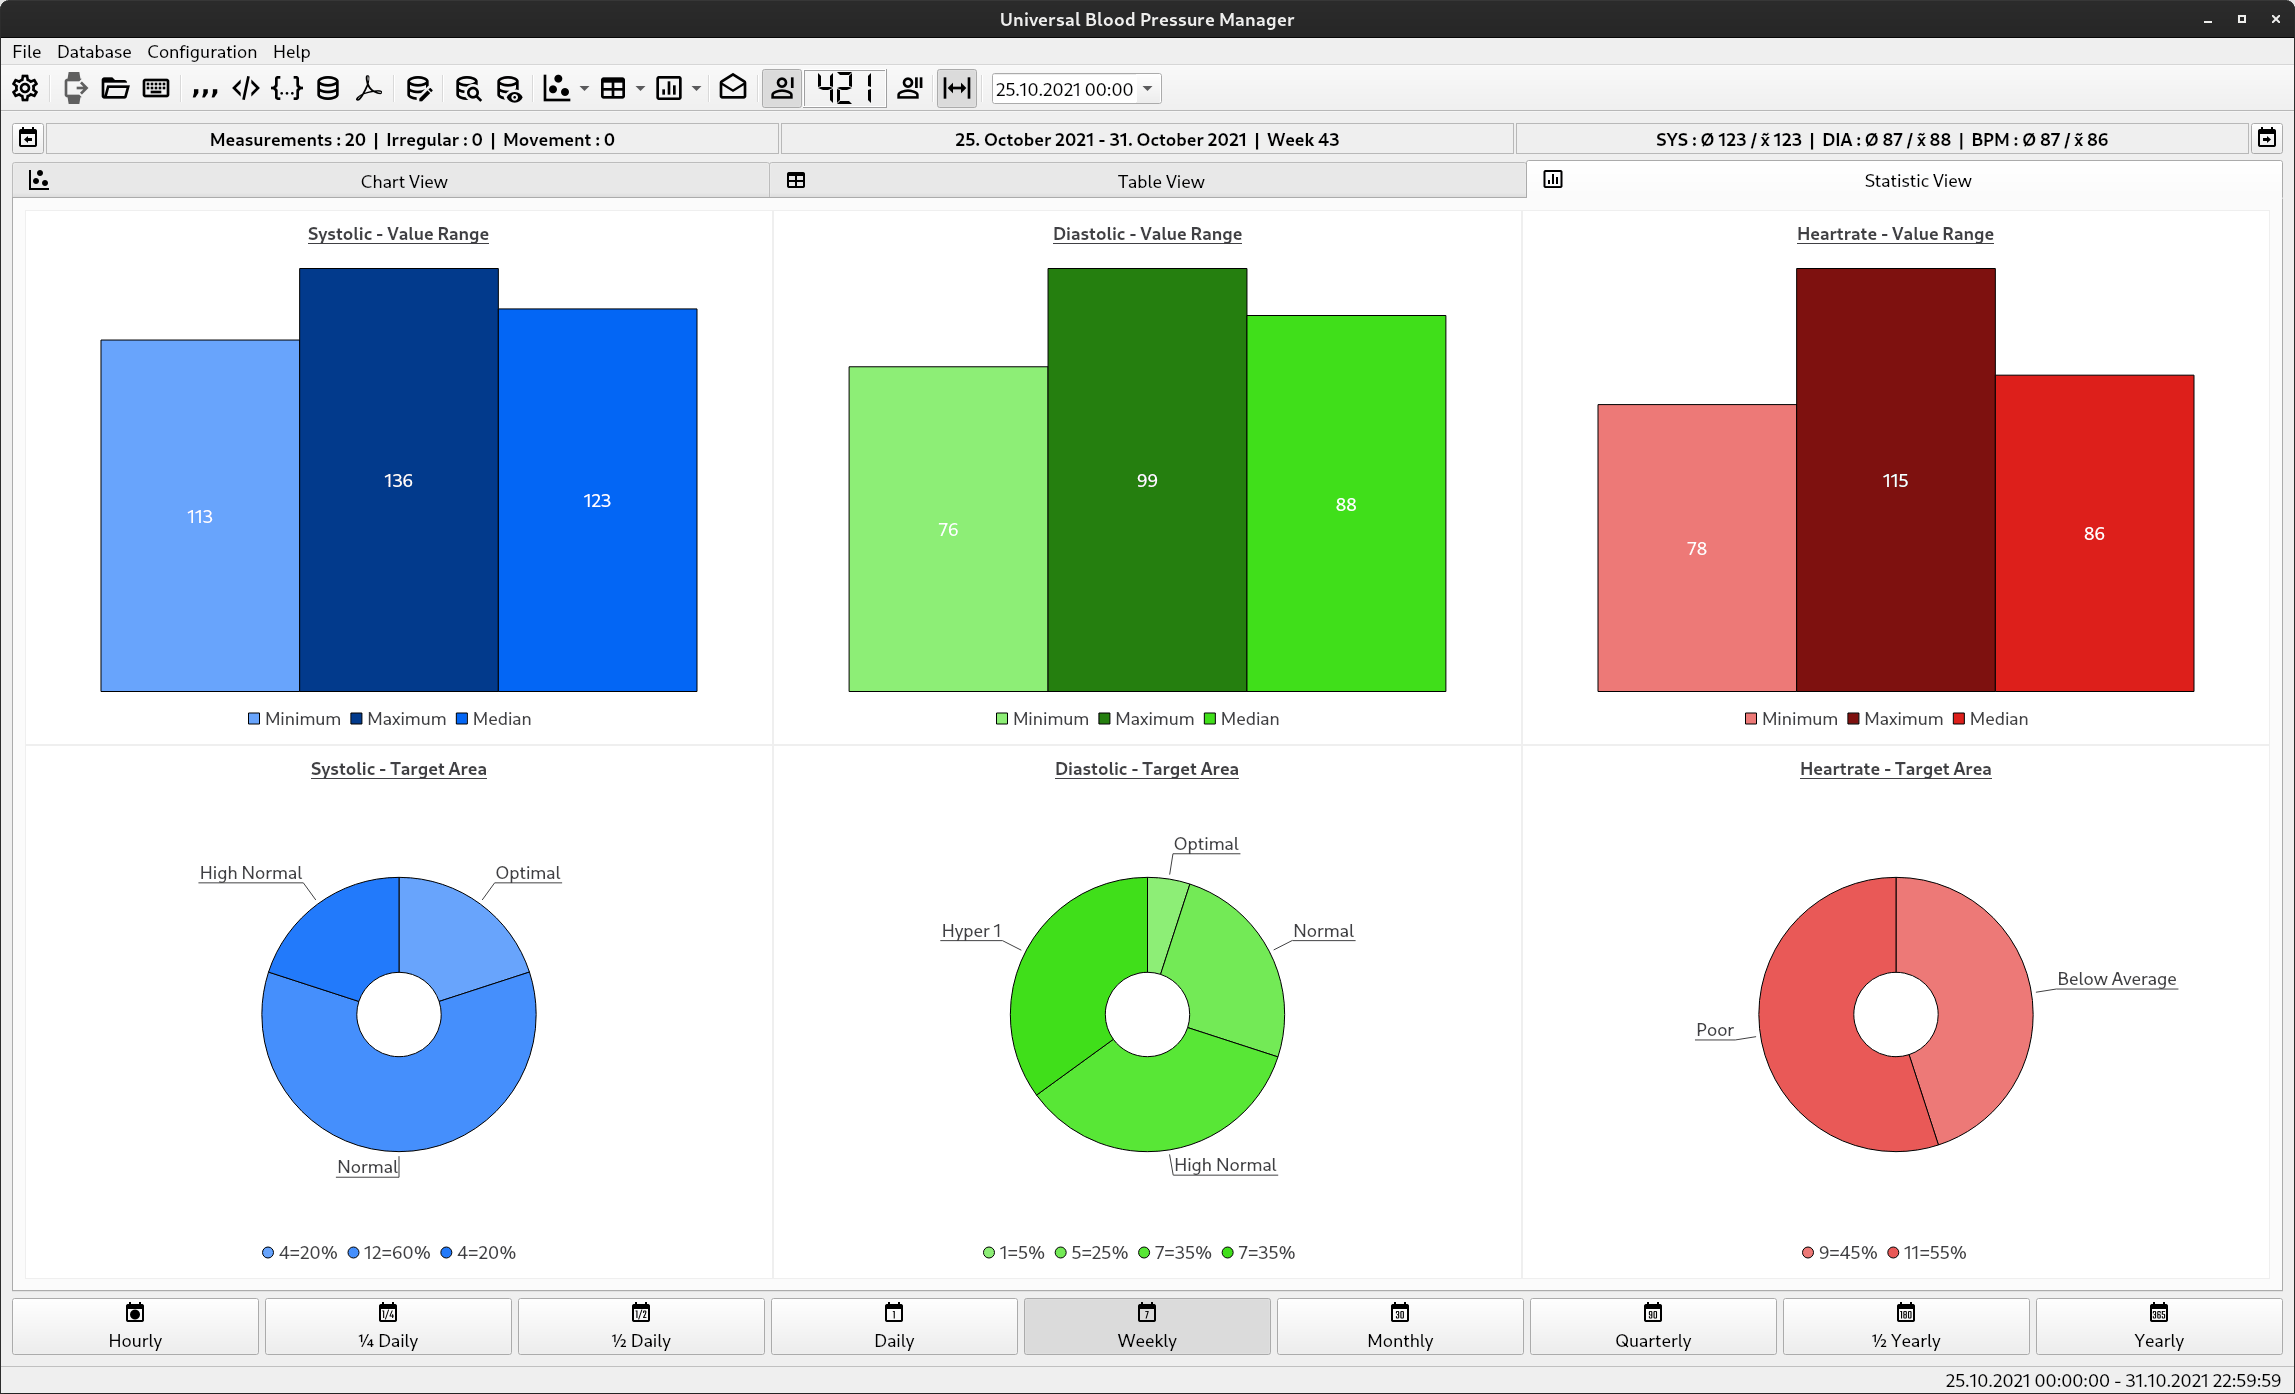Open the database icon in the toolbar

327,88
